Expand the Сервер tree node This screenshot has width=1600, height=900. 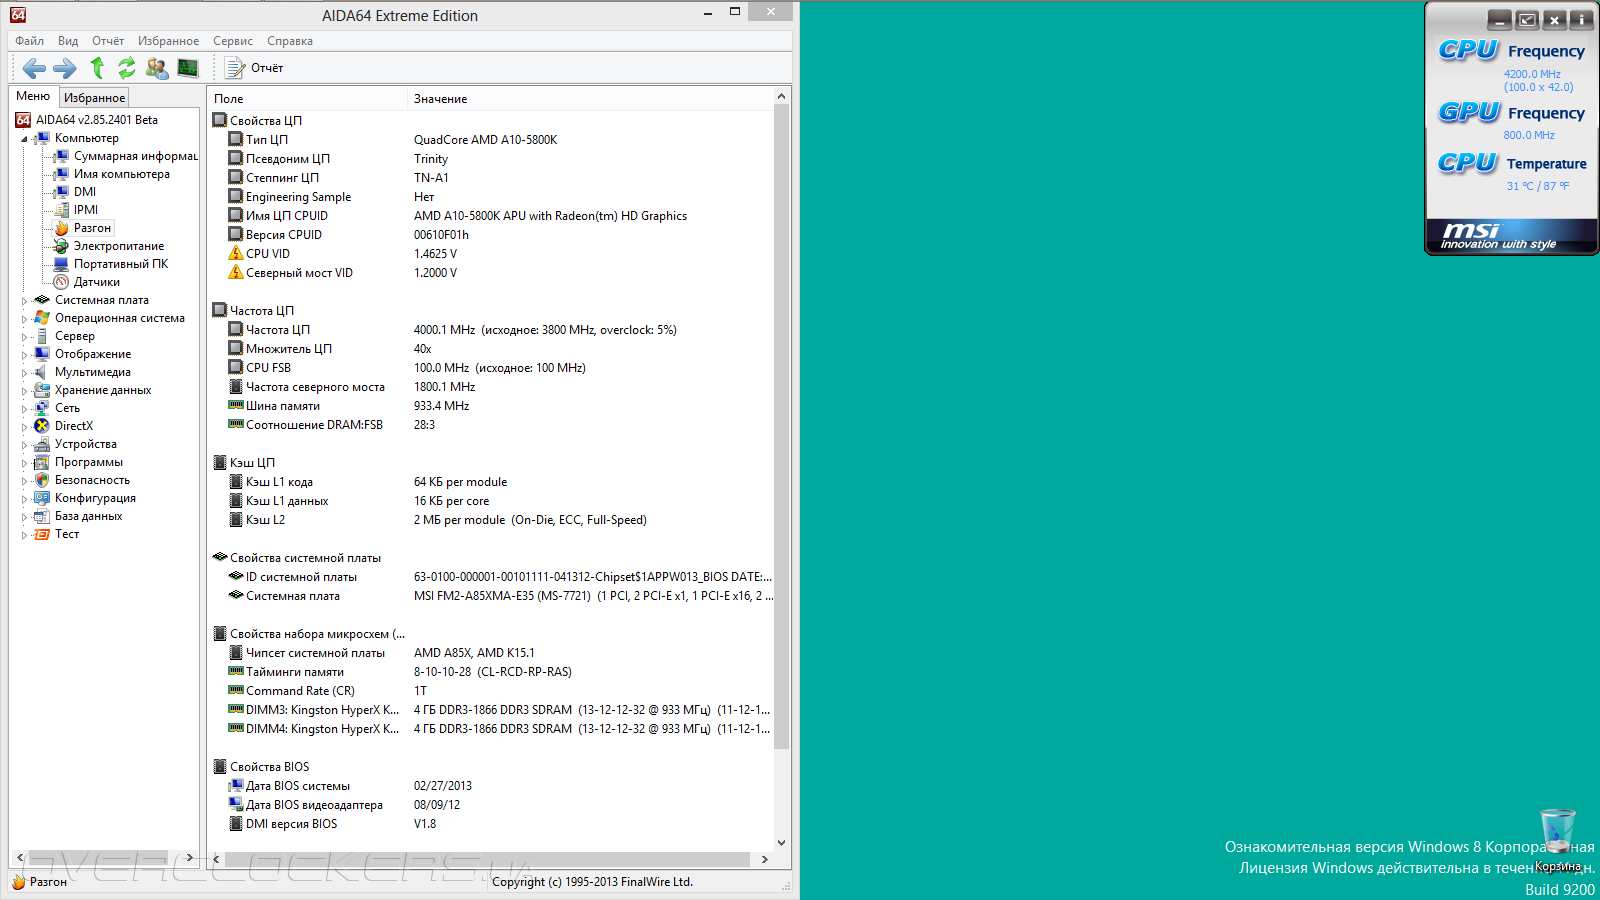pyautogui.click(x=24, y=336)
